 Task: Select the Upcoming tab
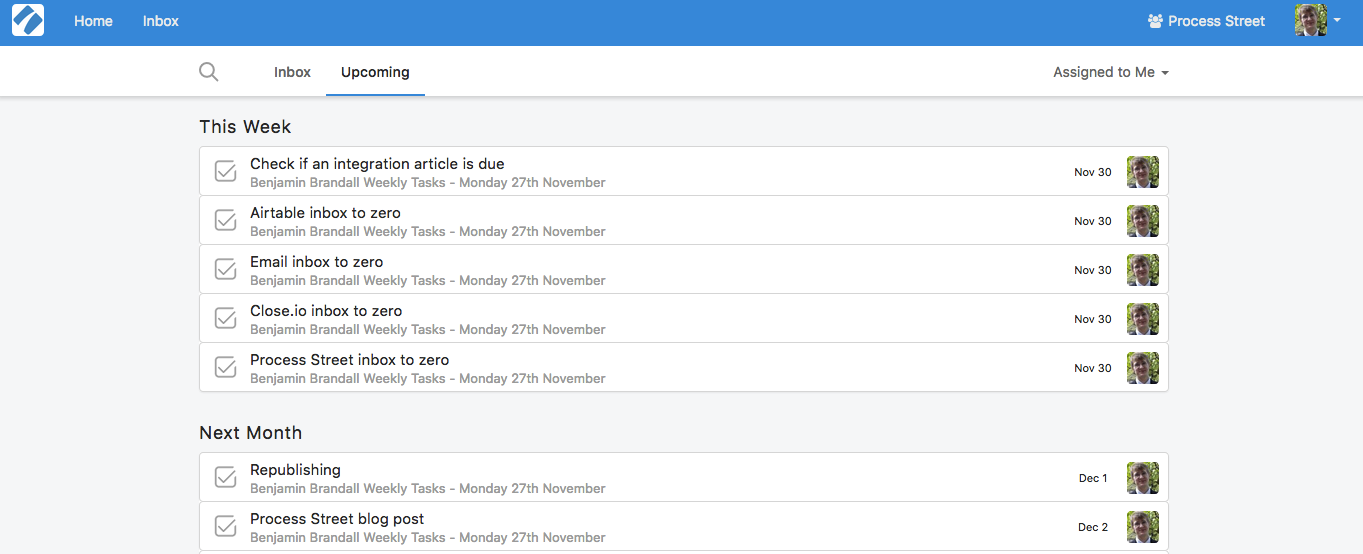(375, 72)
